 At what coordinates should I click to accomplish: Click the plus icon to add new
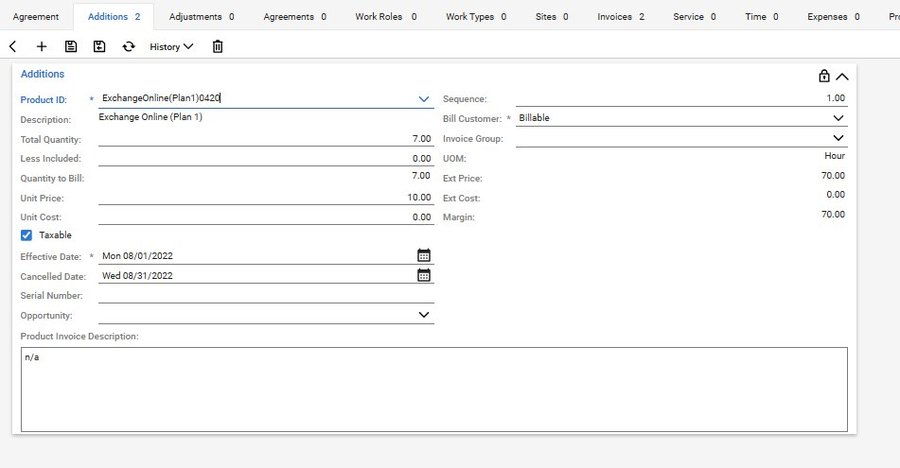(41, 47)
